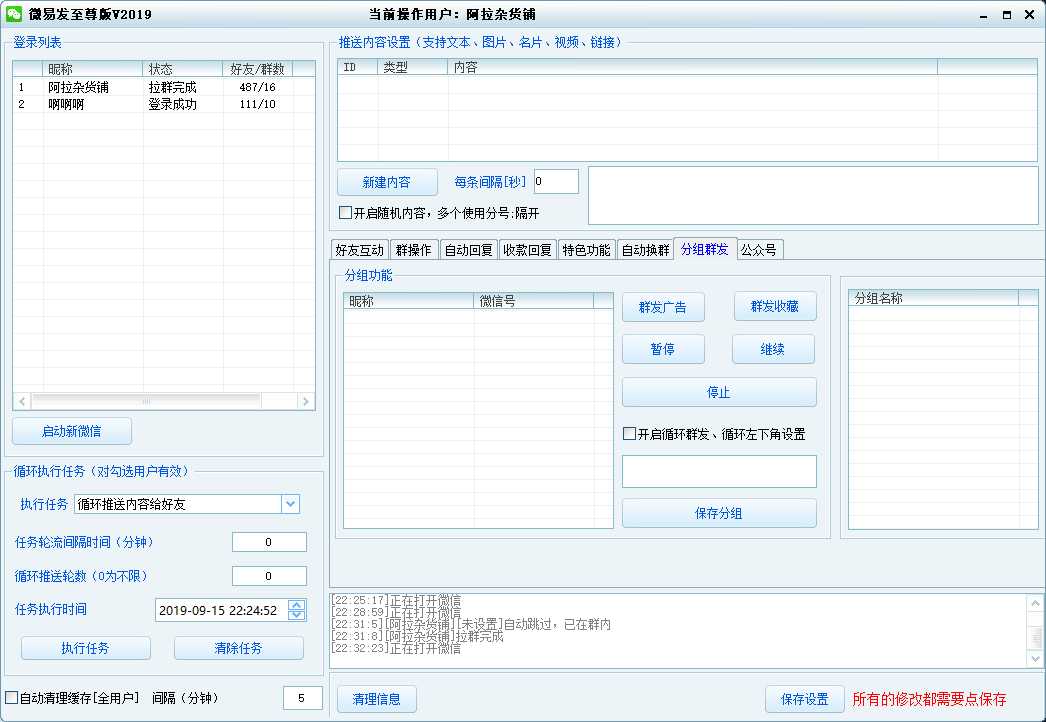Click 保存设置 button
The height and width of the screenshot is (722, 1046).
click(805, 699)
